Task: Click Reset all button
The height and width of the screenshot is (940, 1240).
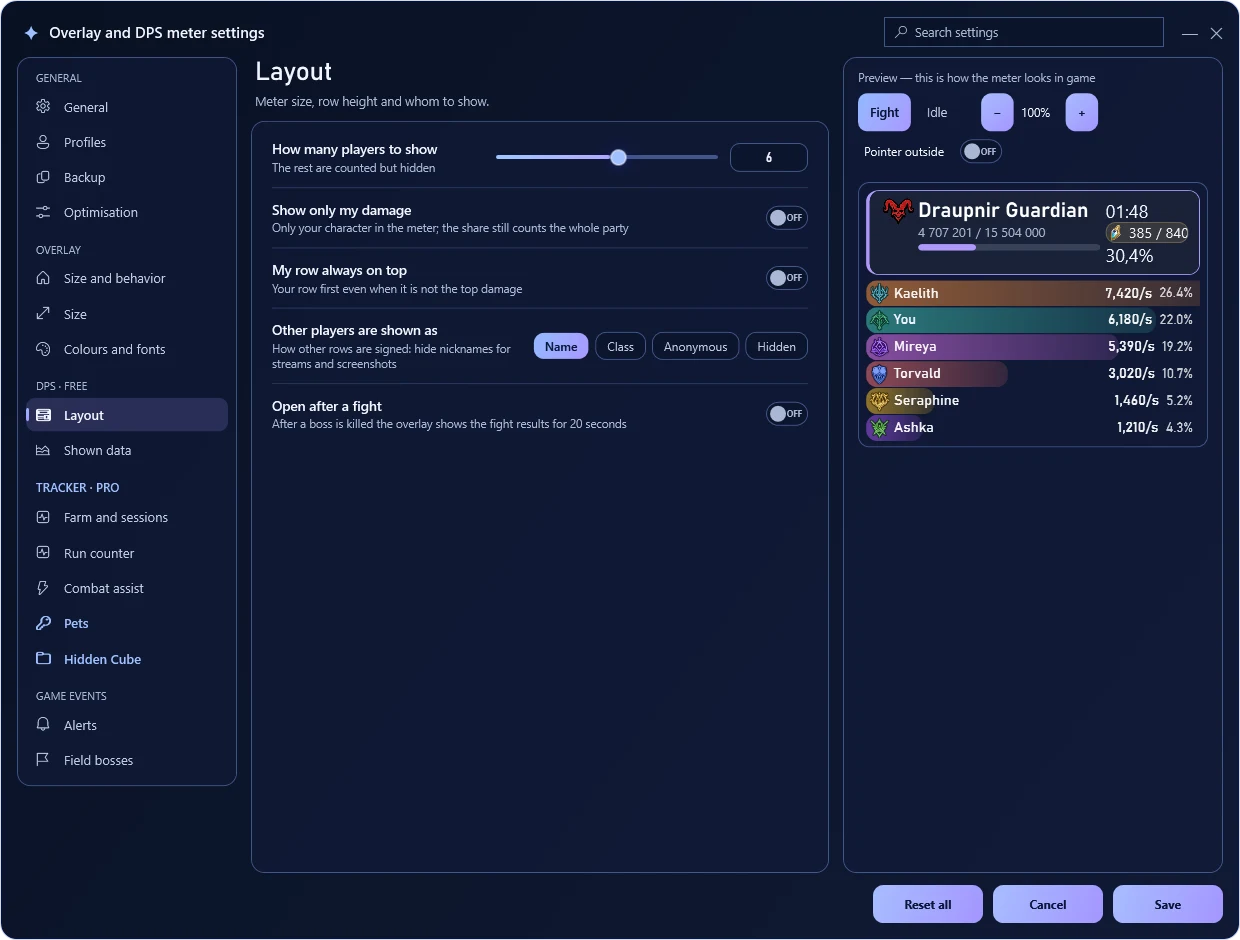Action: tap(928, 904)
